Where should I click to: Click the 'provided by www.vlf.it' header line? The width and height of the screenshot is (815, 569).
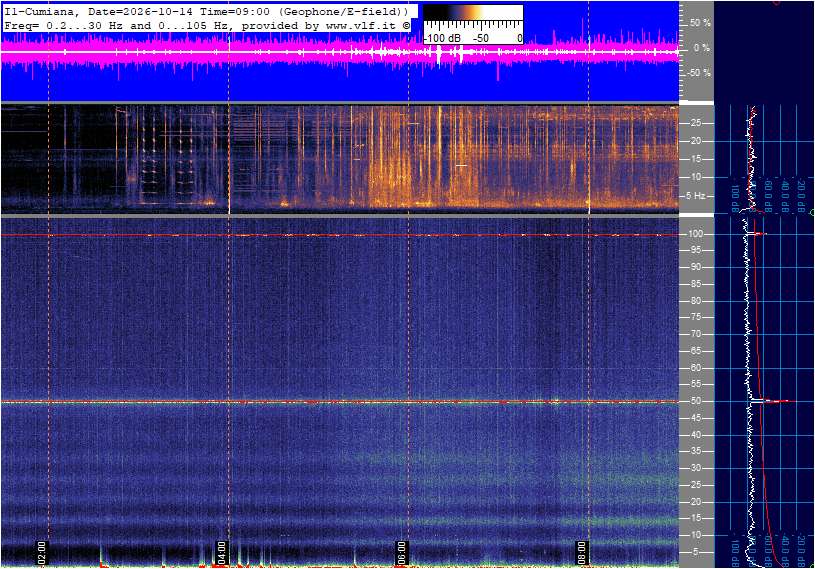207,25
